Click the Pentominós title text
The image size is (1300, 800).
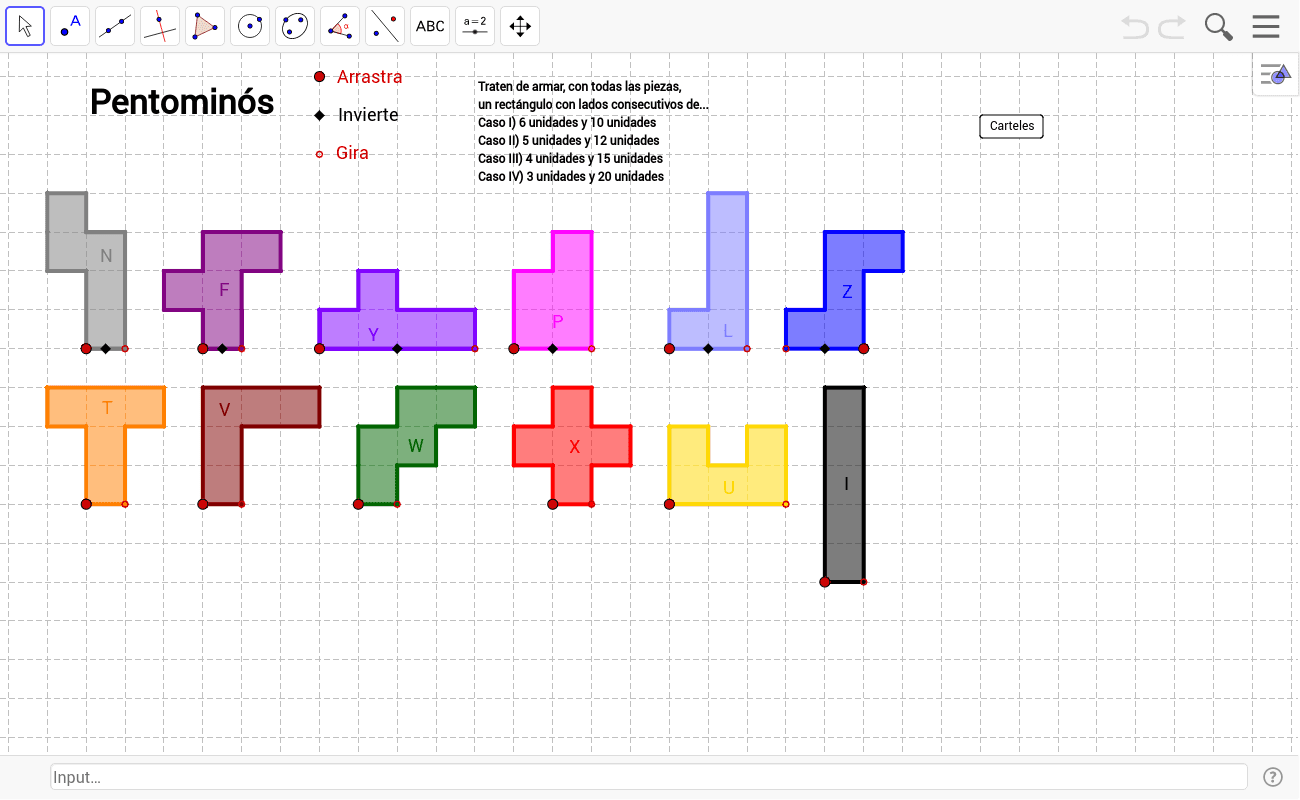point(182,102)
